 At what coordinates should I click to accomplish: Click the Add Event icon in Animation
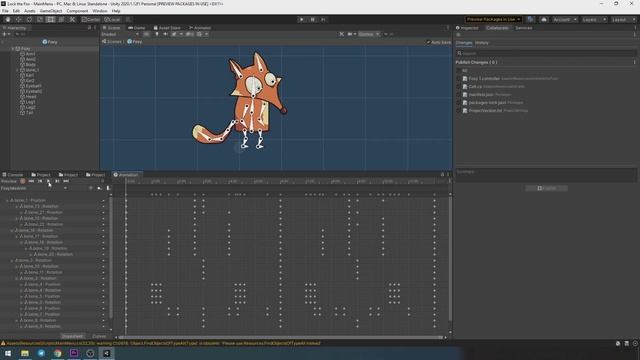108,188
